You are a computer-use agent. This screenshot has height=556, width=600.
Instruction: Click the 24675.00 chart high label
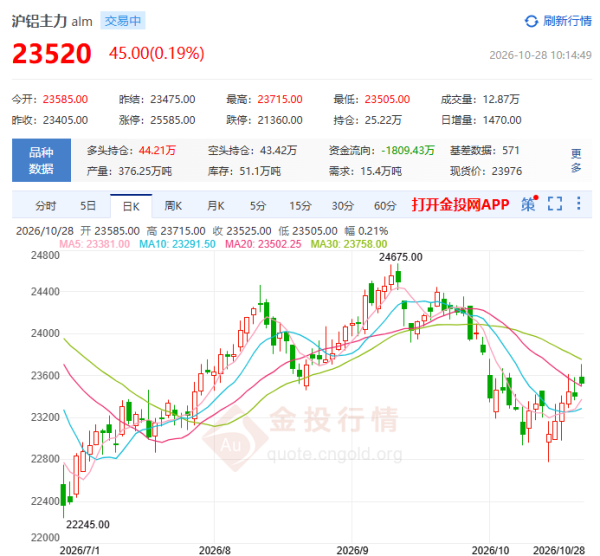pyautogui.click(x=401, y=257)
